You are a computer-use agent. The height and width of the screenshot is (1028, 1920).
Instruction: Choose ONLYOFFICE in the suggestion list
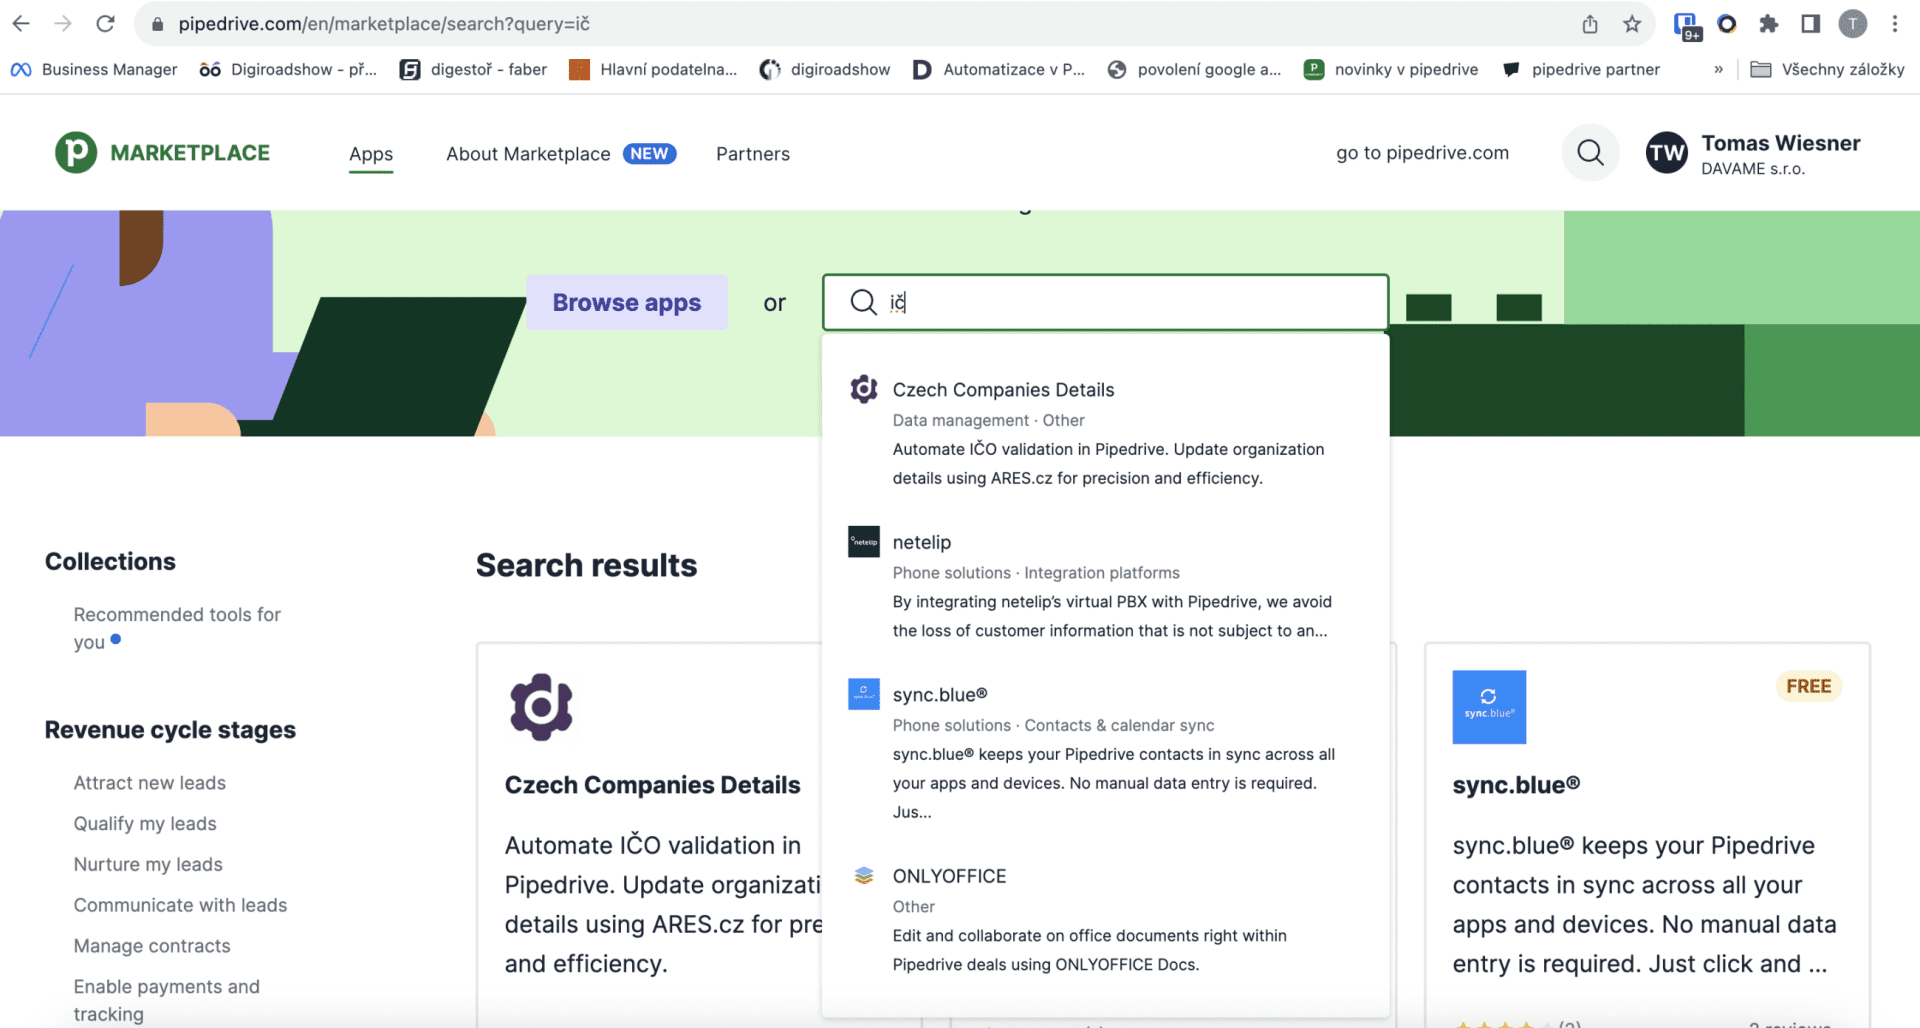click(949, 876)
